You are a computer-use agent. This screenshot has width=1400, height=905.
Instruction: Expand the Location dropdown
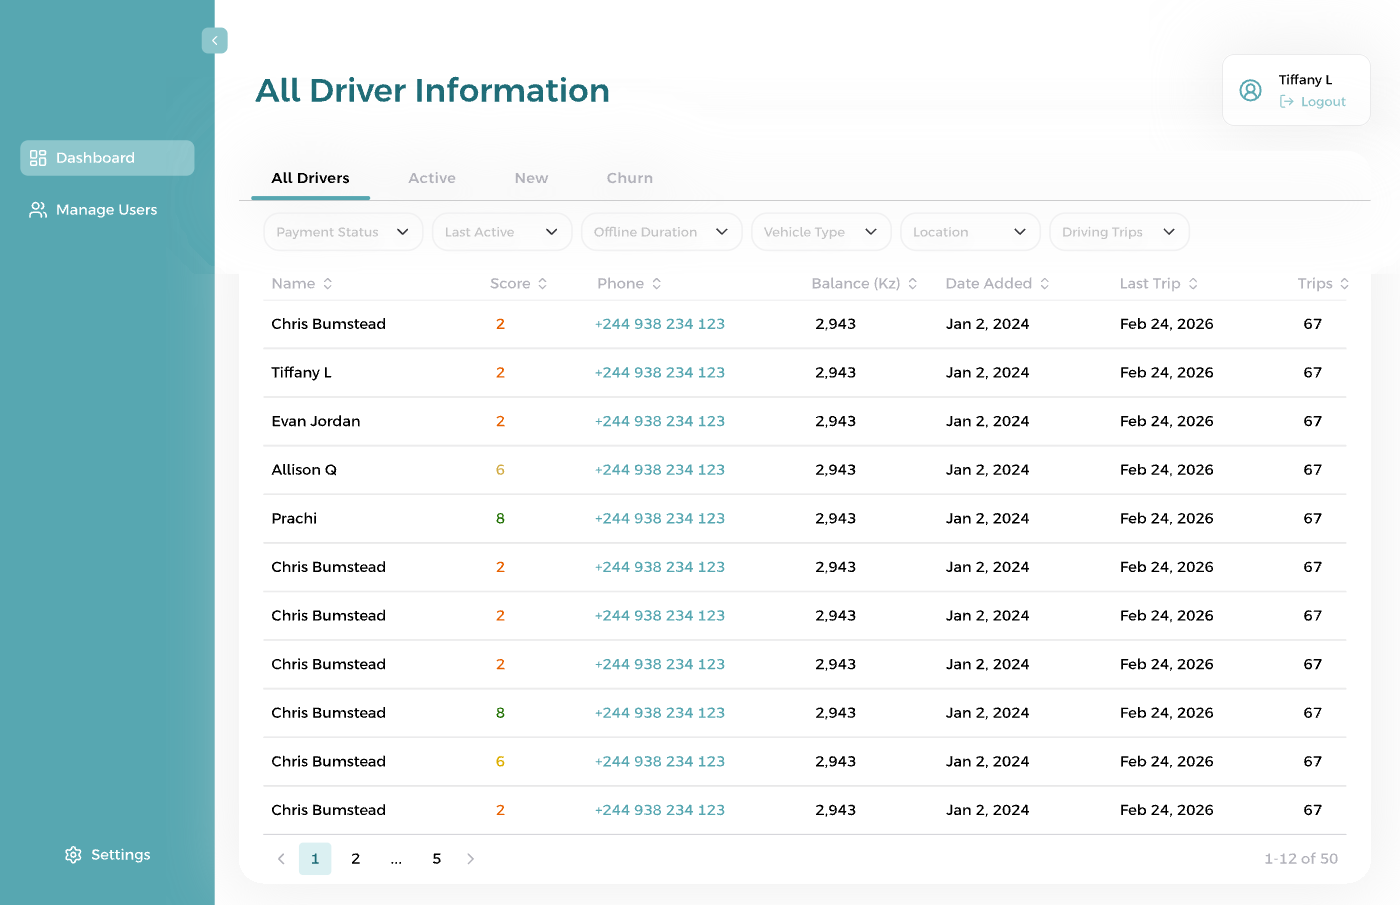click(x=970, y=232)
